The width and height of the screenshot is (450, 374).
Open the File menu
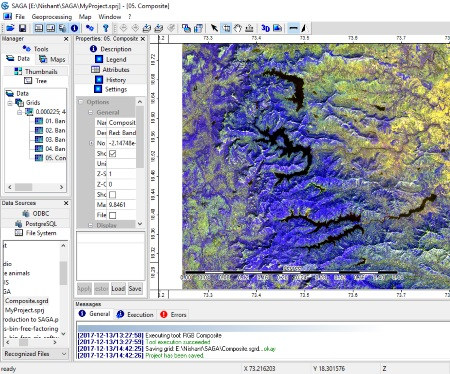(x=20, y=17)
